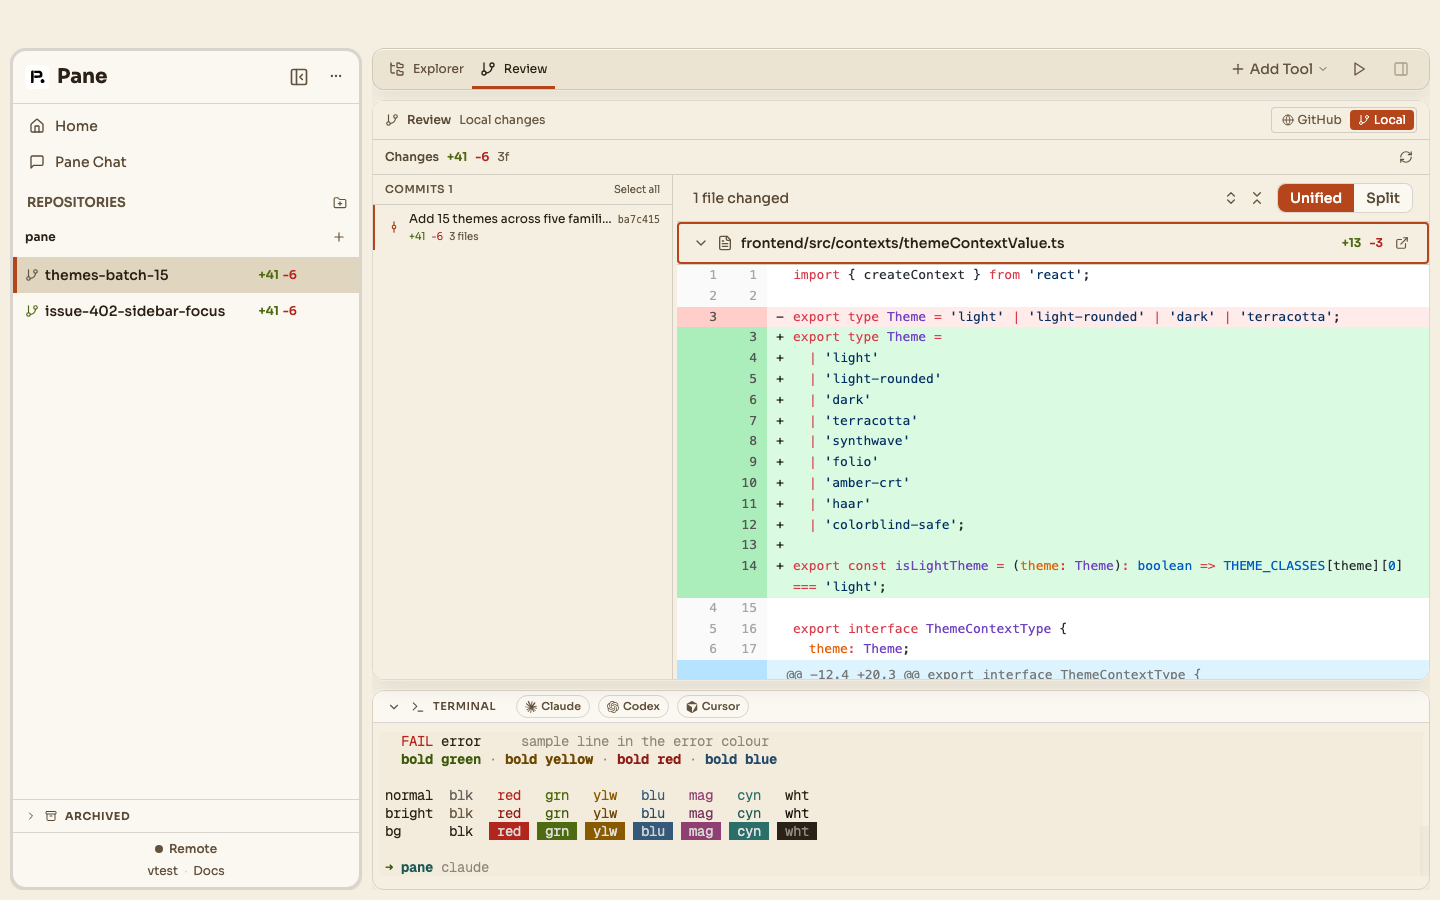This screenshot has height=900, width=1440.
Task: Click the TERMINAL label
Action: [464, 707]
